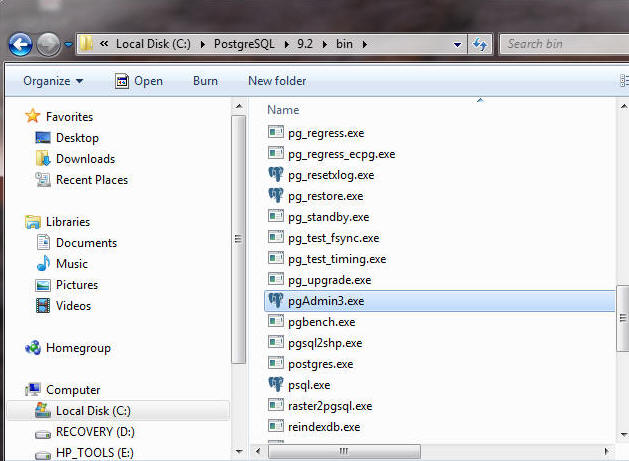Open dropdown arrow after bin breadcrumb
This screenshot has width=629, height=461.
364,44
